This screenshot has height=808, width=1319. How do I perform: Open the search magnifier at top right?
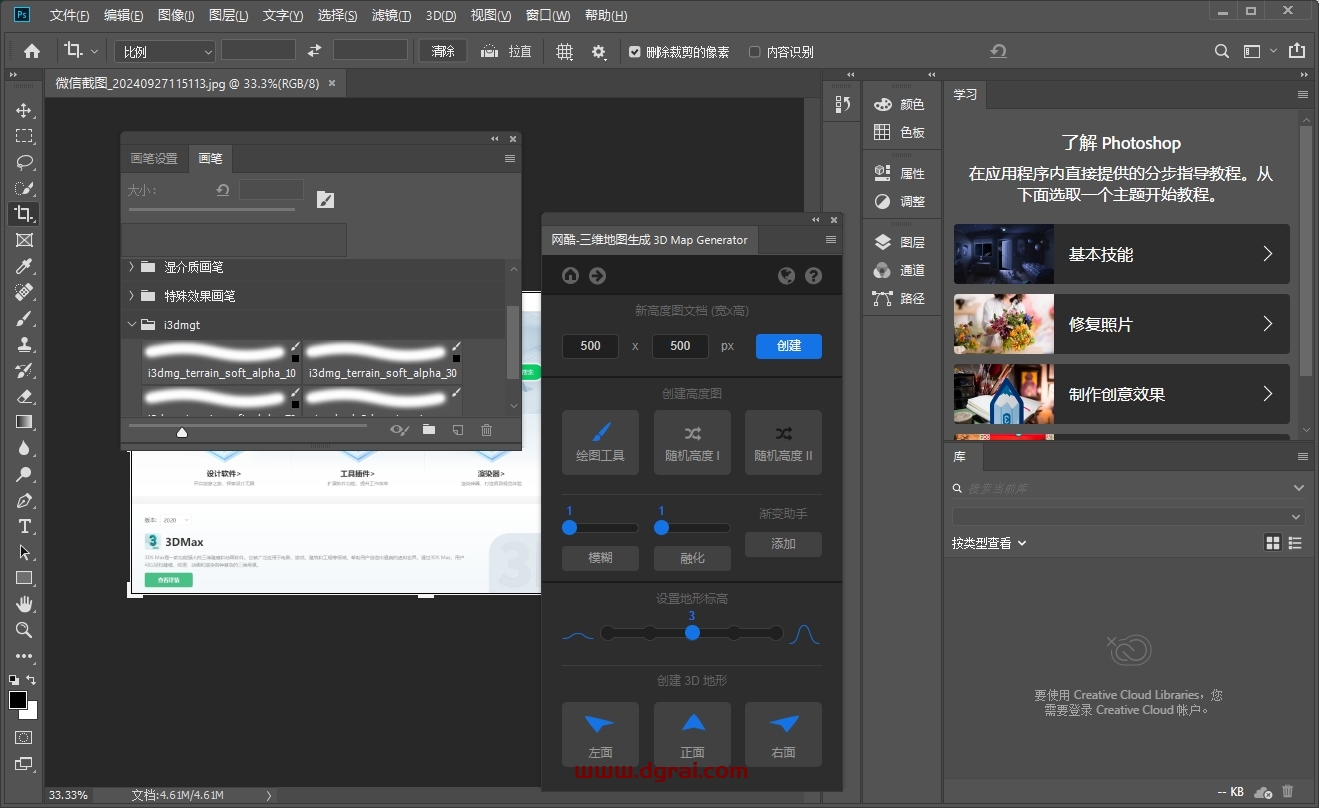[x=1222, y=51]
